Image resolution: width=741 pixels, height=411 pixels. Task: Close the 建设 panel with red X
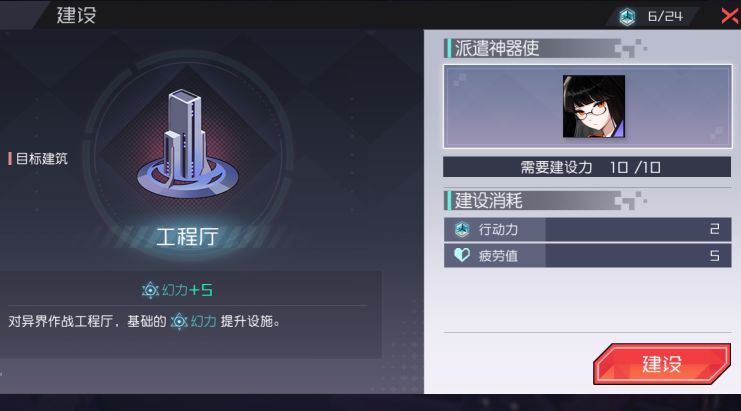[731, 16]
